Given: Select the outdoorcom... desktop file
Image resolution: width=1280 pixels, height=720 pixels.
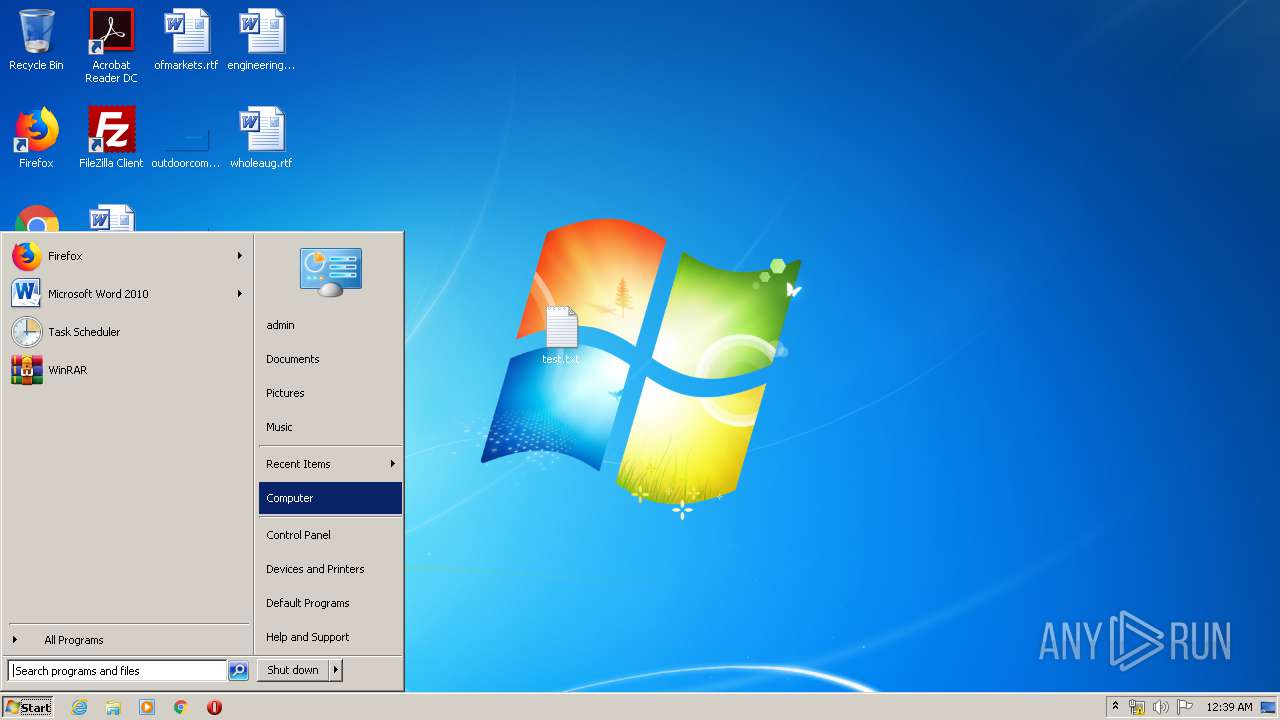Looking at the screenshot, I should [186, 138].
